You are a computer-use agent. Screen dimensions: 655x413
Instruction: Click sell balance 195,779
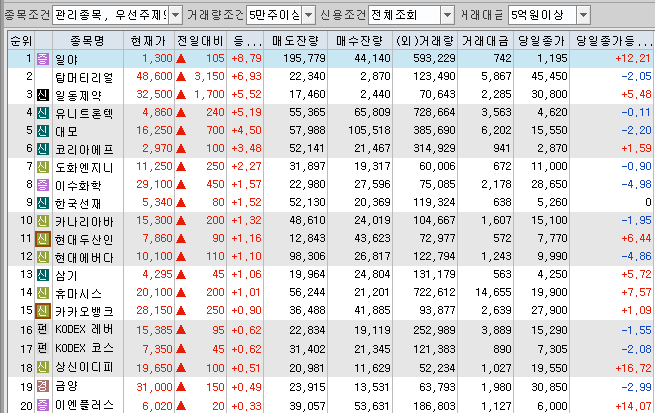(304, 58)
